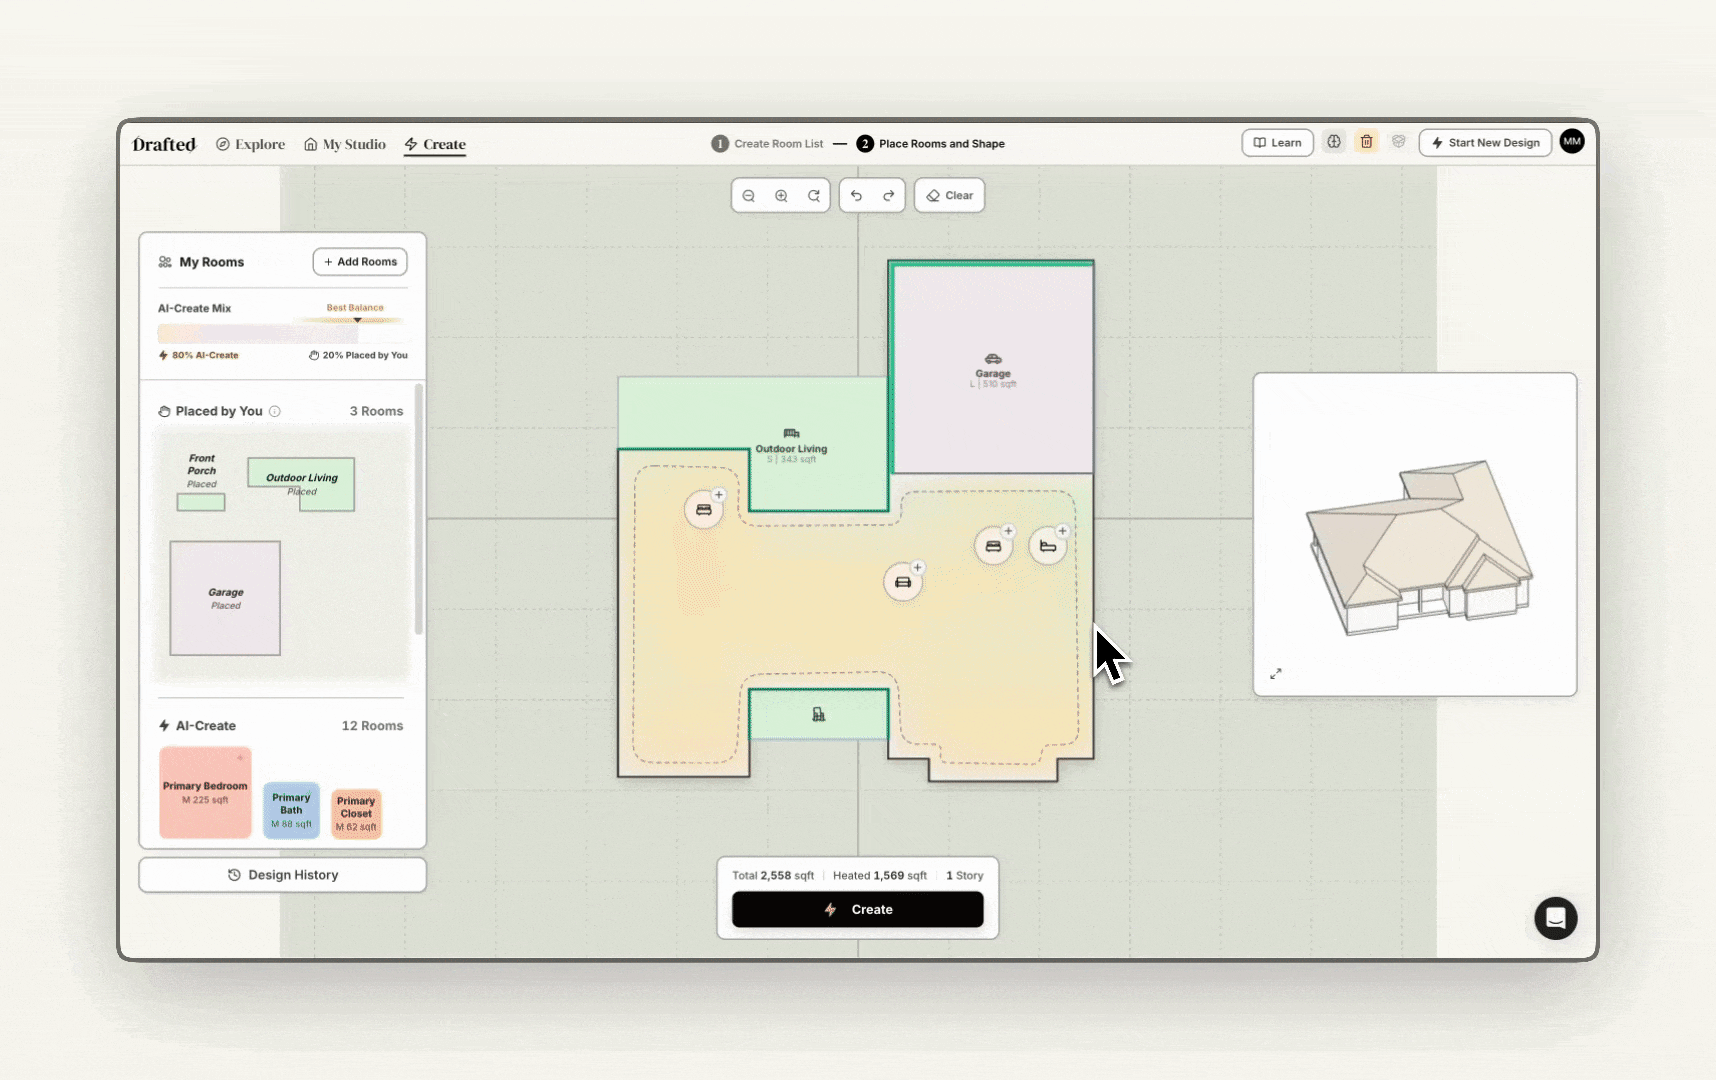The width and height of the screenshot is (1716, 1080).
Task: Select the Create tab
Action: (435, 144)
